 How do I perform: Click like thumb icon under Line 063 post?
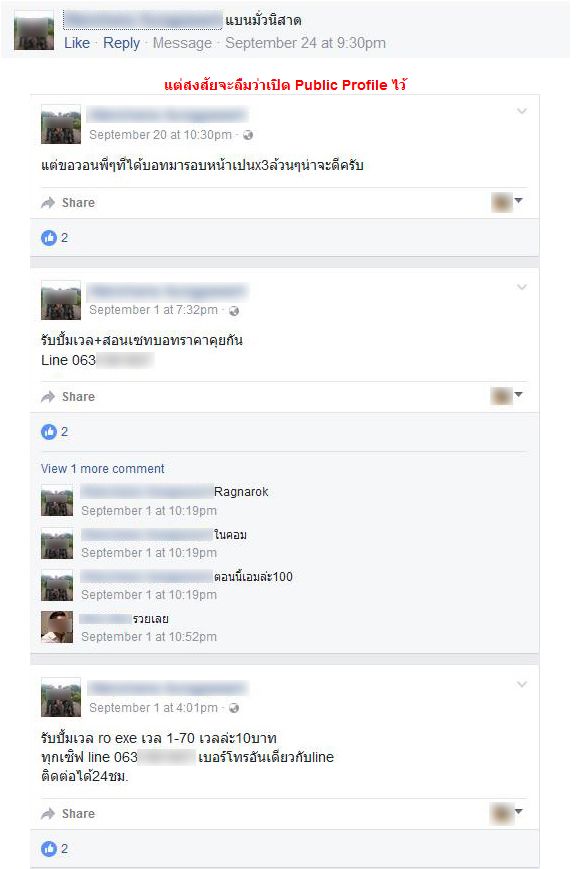point(49,432)
